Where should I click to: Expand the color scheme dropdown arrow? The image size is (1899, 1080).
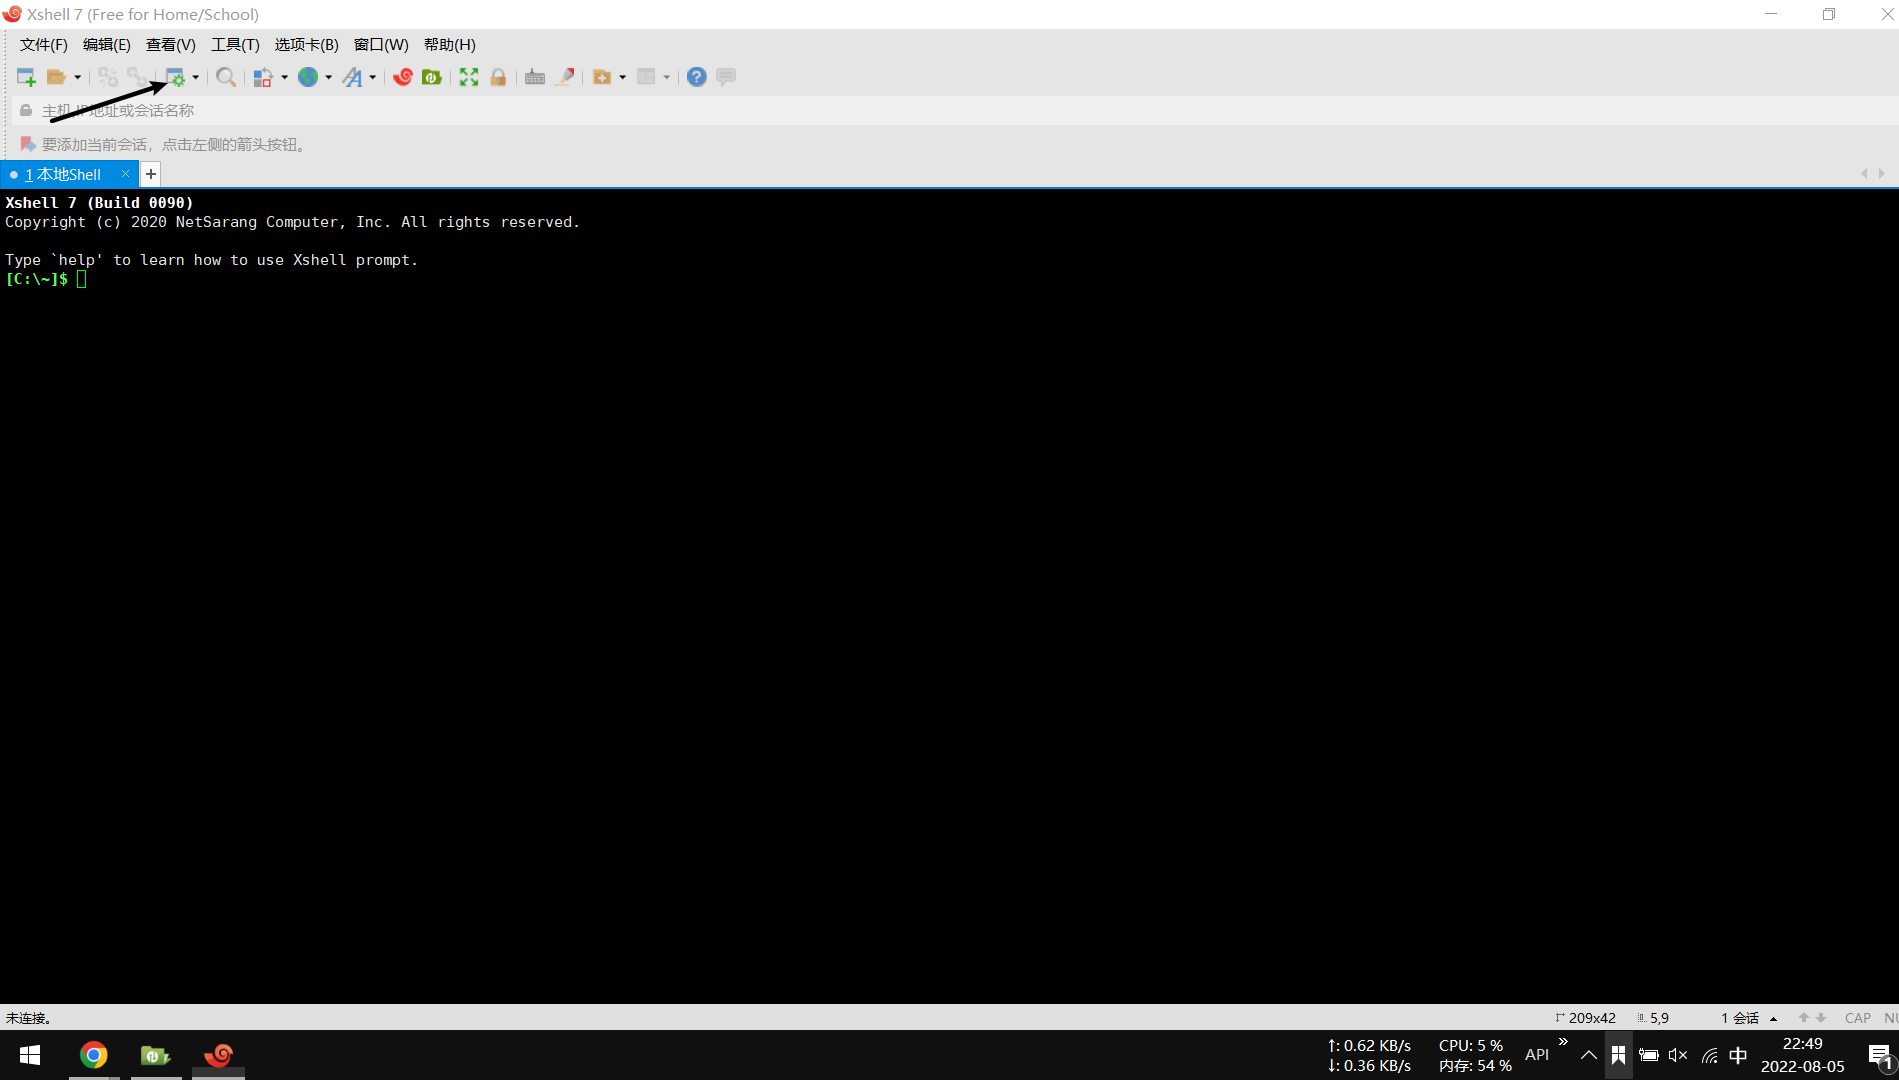click(284, 77)
